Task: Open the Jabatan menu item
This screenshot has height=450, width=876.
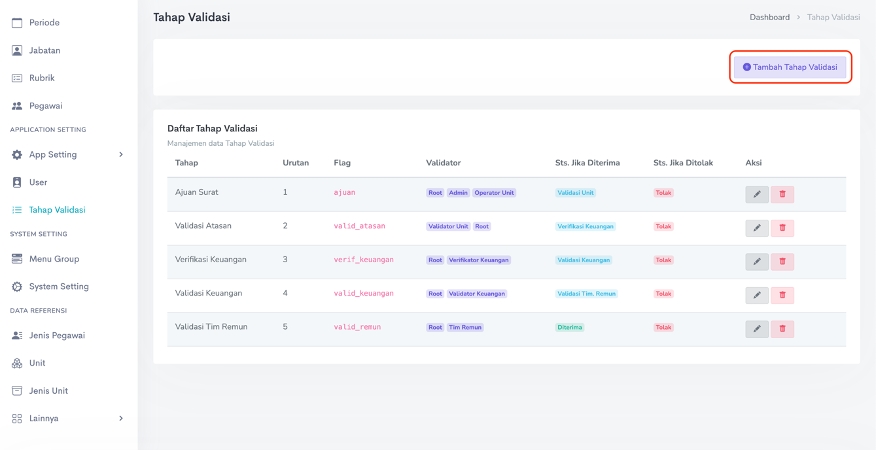Action: pyautogui.click(x=44, y=50)
